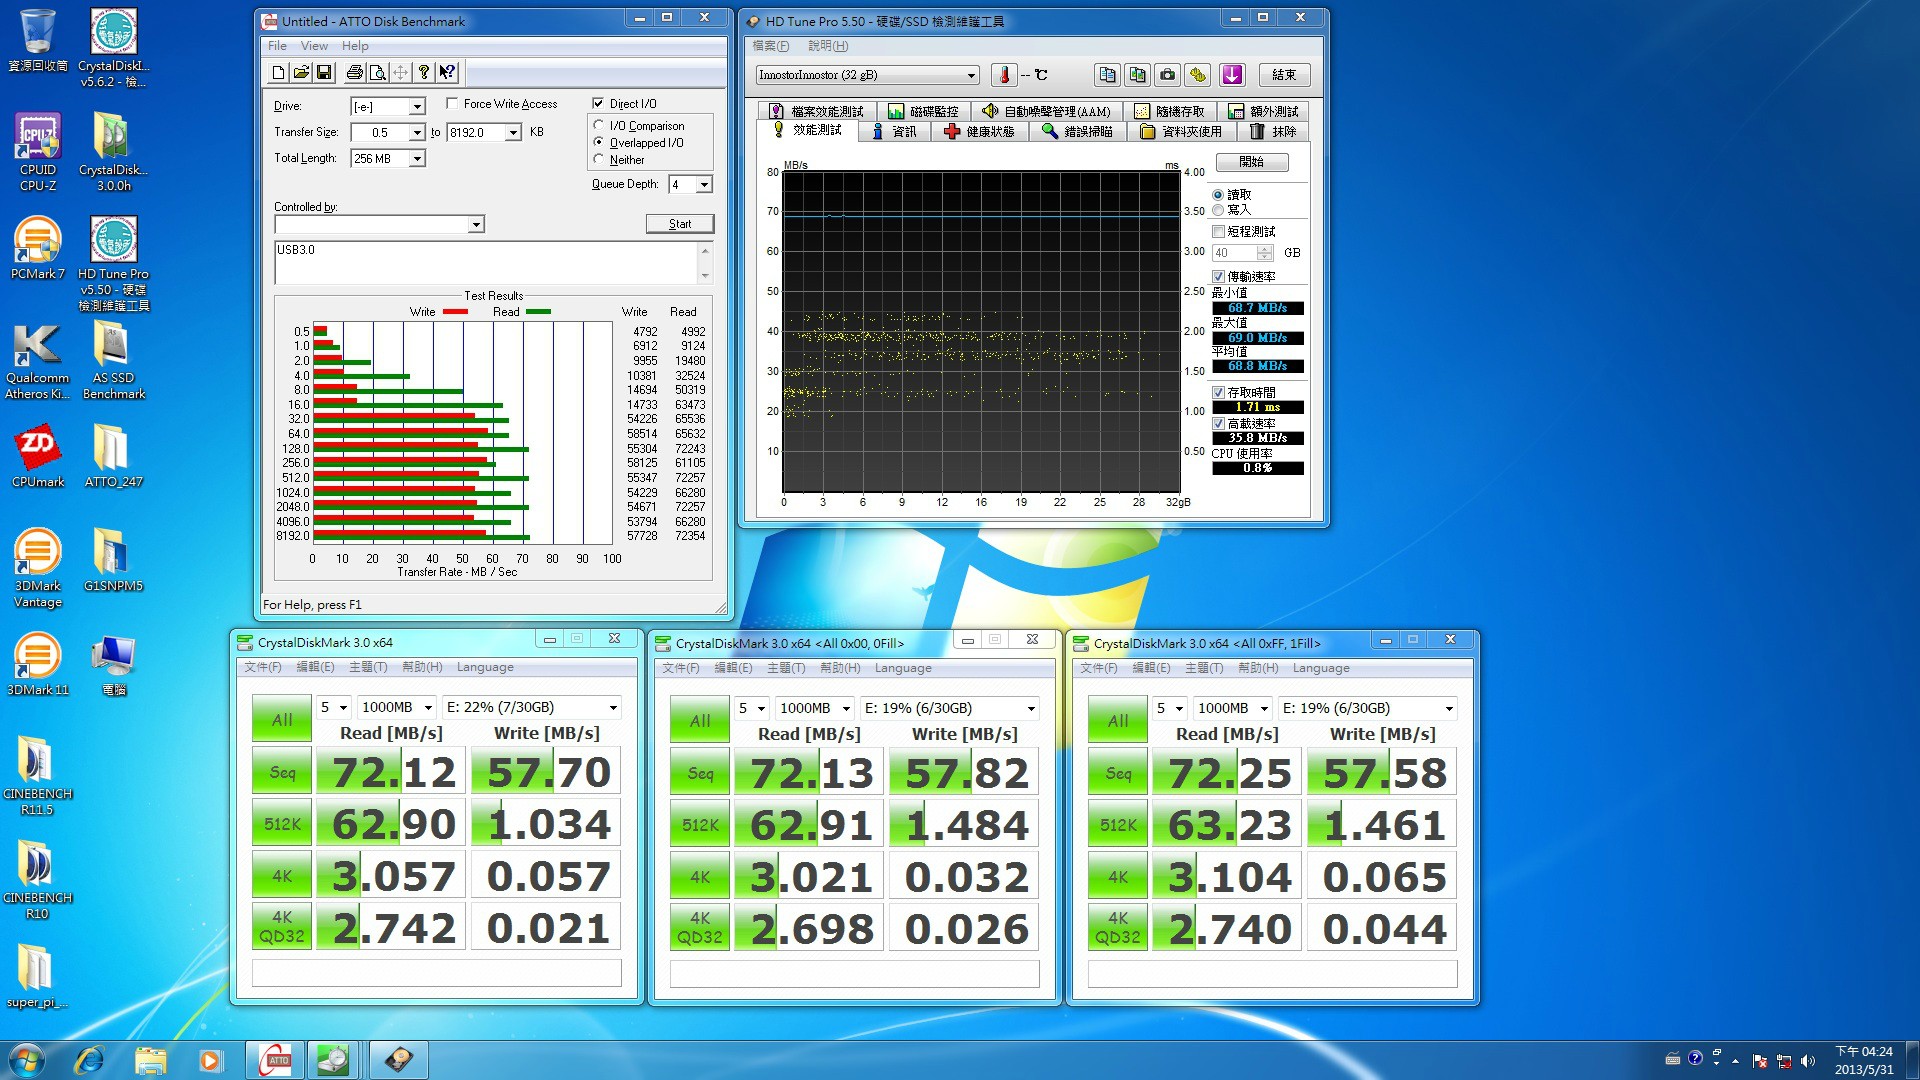Open the Queue Depth dropdown
The height and width of the screenshot is (1080, 1920).
(x=704, y=184)
